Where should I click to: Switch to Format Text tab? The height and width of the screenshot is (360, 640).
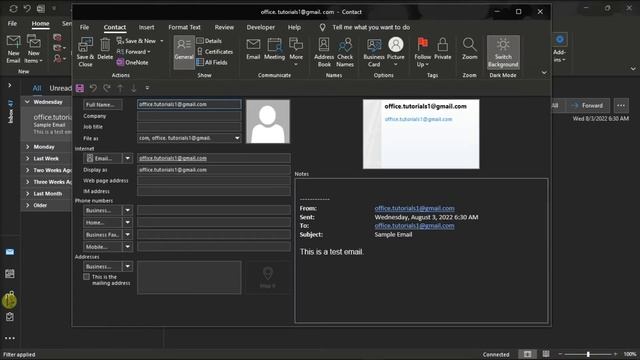[x=184, y=27]
